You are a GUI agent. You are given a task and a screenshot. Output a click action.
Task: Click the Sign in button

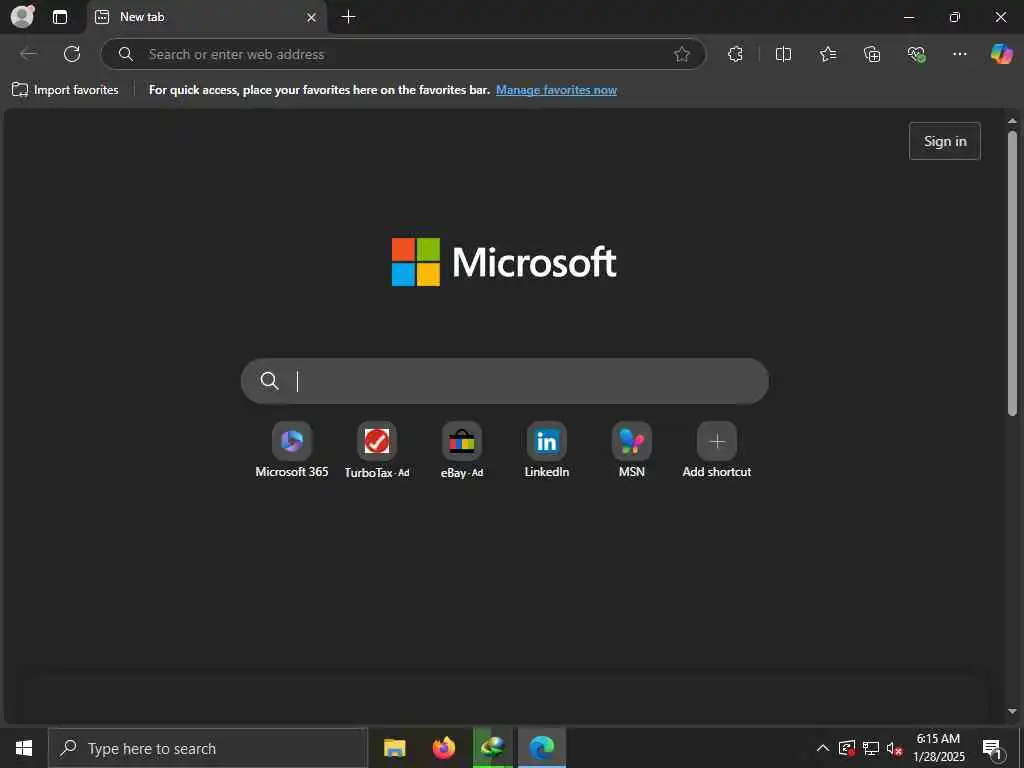945,141
